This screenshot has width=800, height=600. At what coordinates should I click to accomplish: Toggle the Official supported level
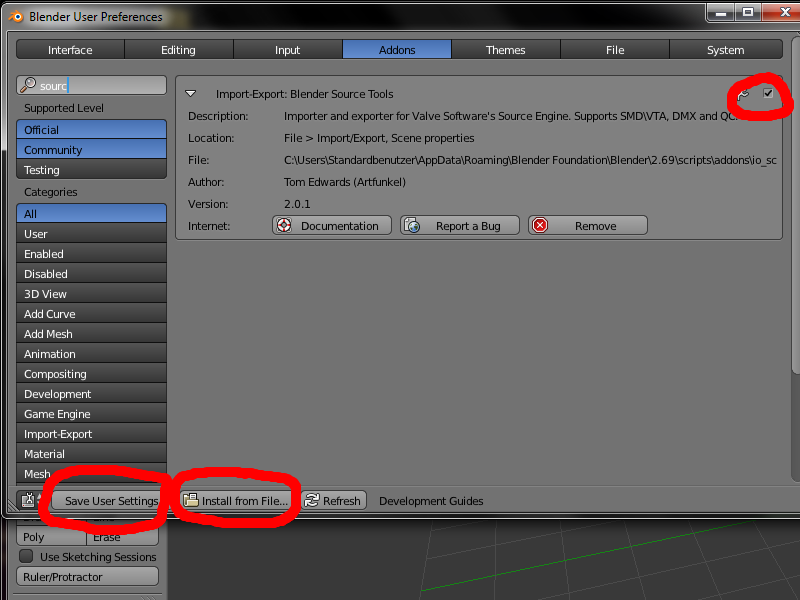tap(91, 130)
